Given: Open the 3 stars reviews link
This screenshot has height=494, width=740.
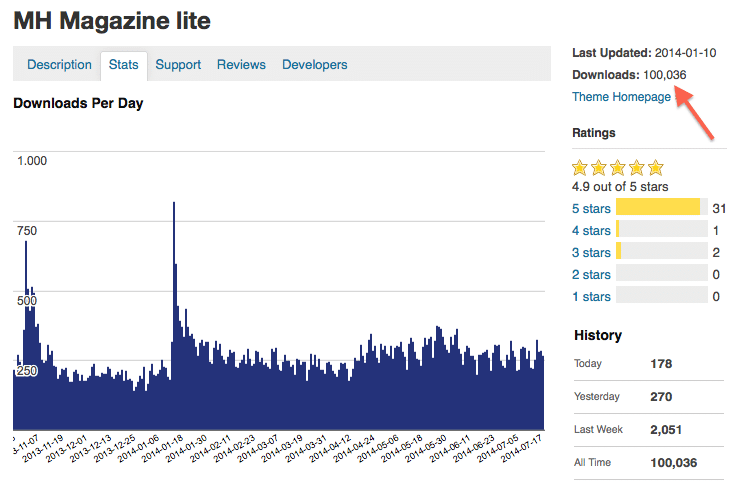Looking at the screenshot, I should point(591,252).
